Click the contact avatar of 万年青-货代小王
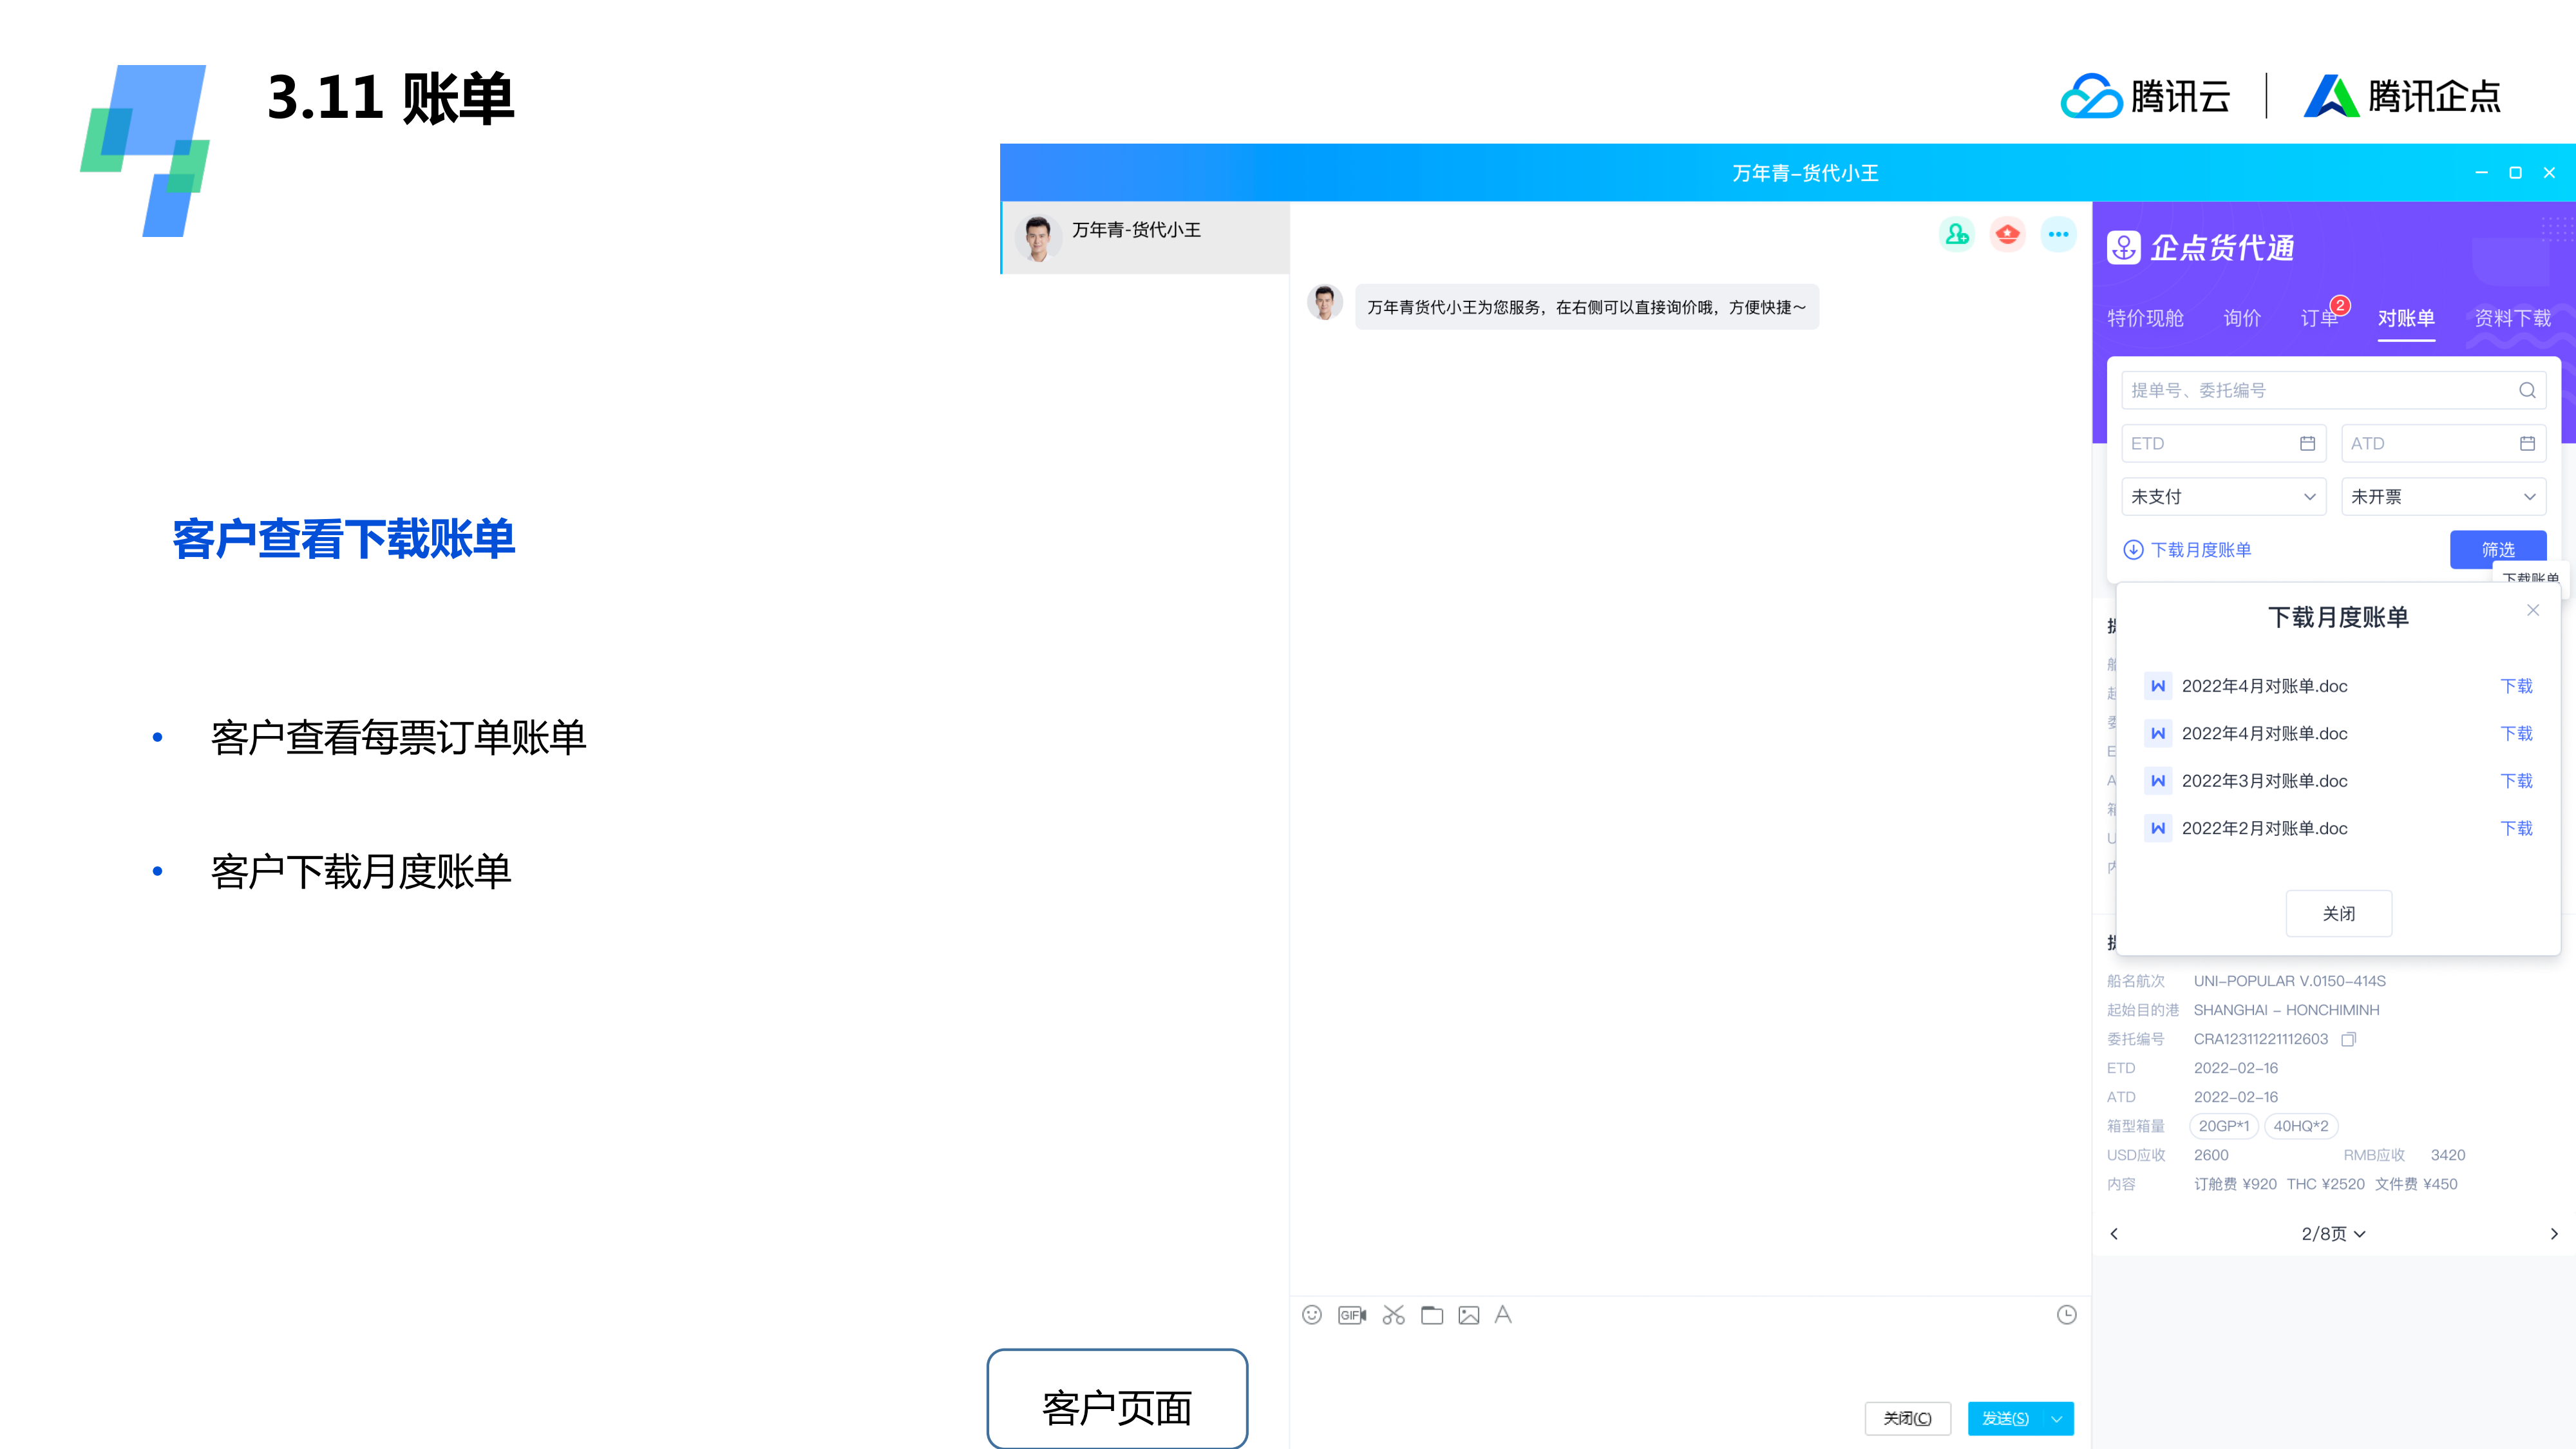The image size is (2576, 1449). pyautogui.click(x=1038, y=237)
